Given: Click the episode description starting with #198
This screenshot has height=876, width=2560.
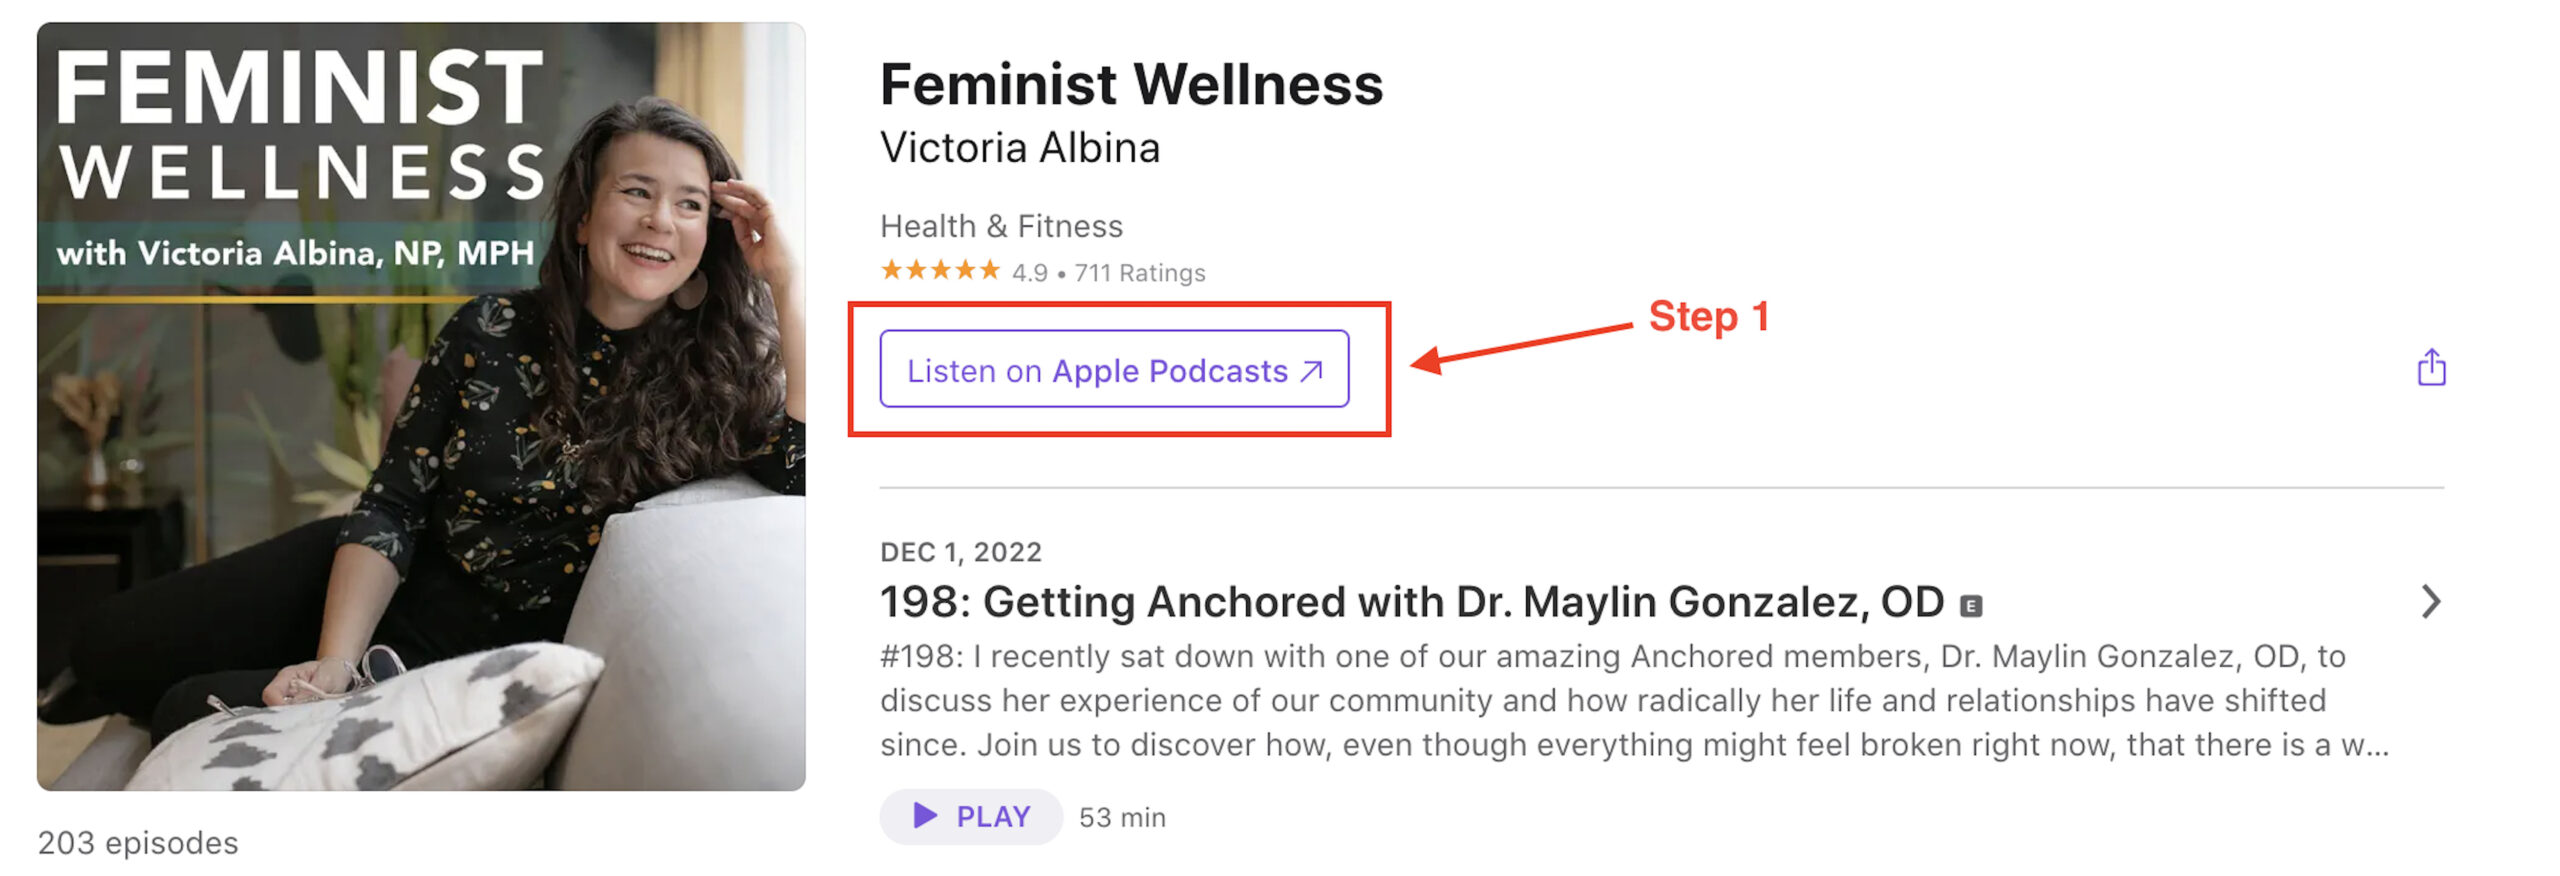Looking at the screenshot, I should tap(1630, 700).
